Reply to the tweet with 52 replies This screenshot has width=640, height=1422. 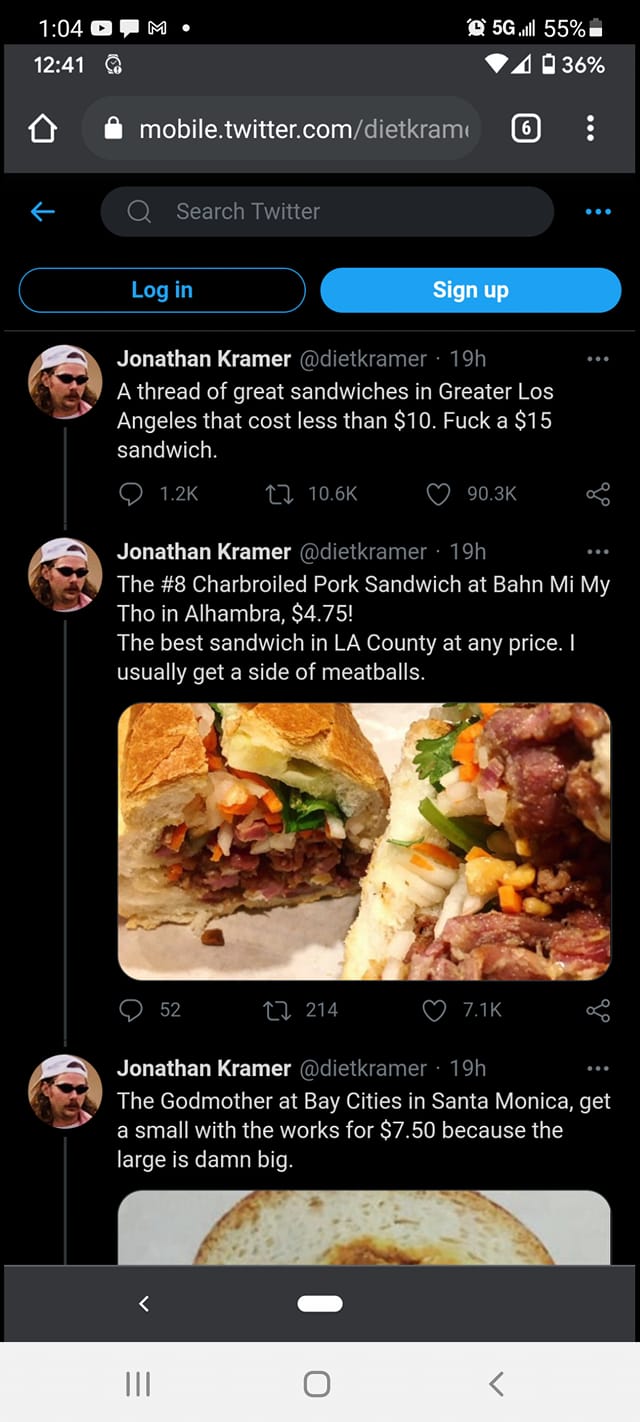click(132, 1010)
